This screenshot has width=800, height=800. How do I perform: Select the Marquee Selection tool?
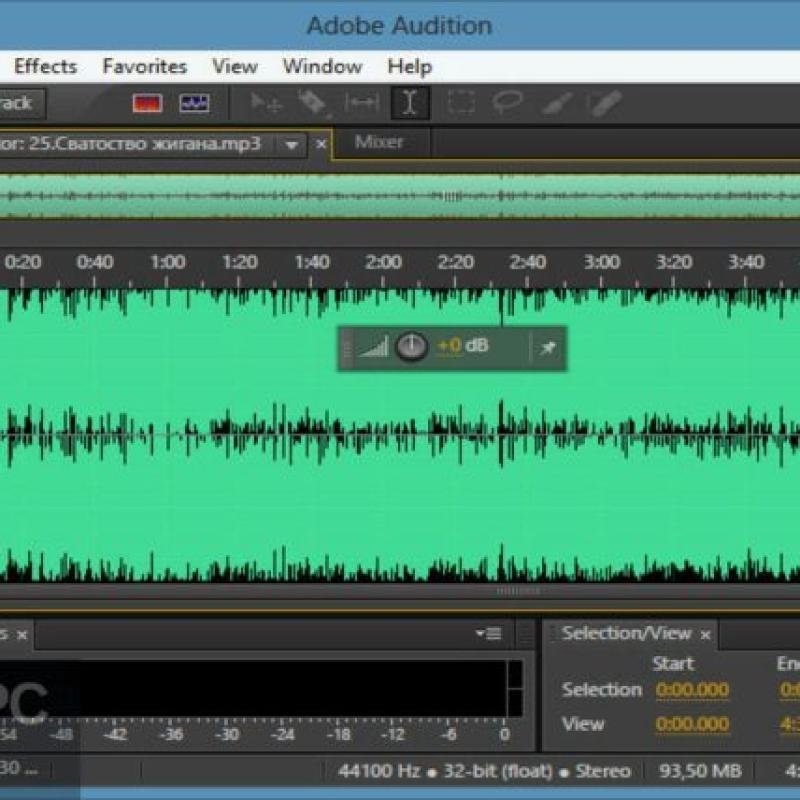(462, 103)
